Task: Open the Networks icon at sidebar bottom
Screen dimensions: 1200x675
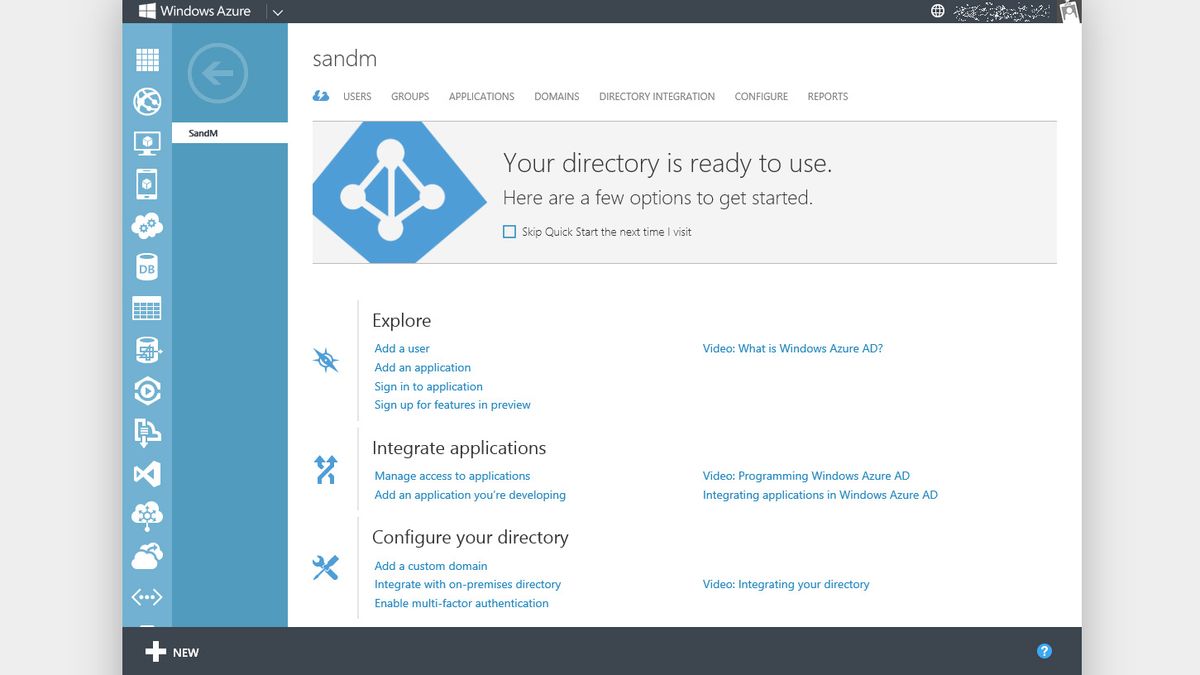Action: pyautogui.click(x=147, y=596)
